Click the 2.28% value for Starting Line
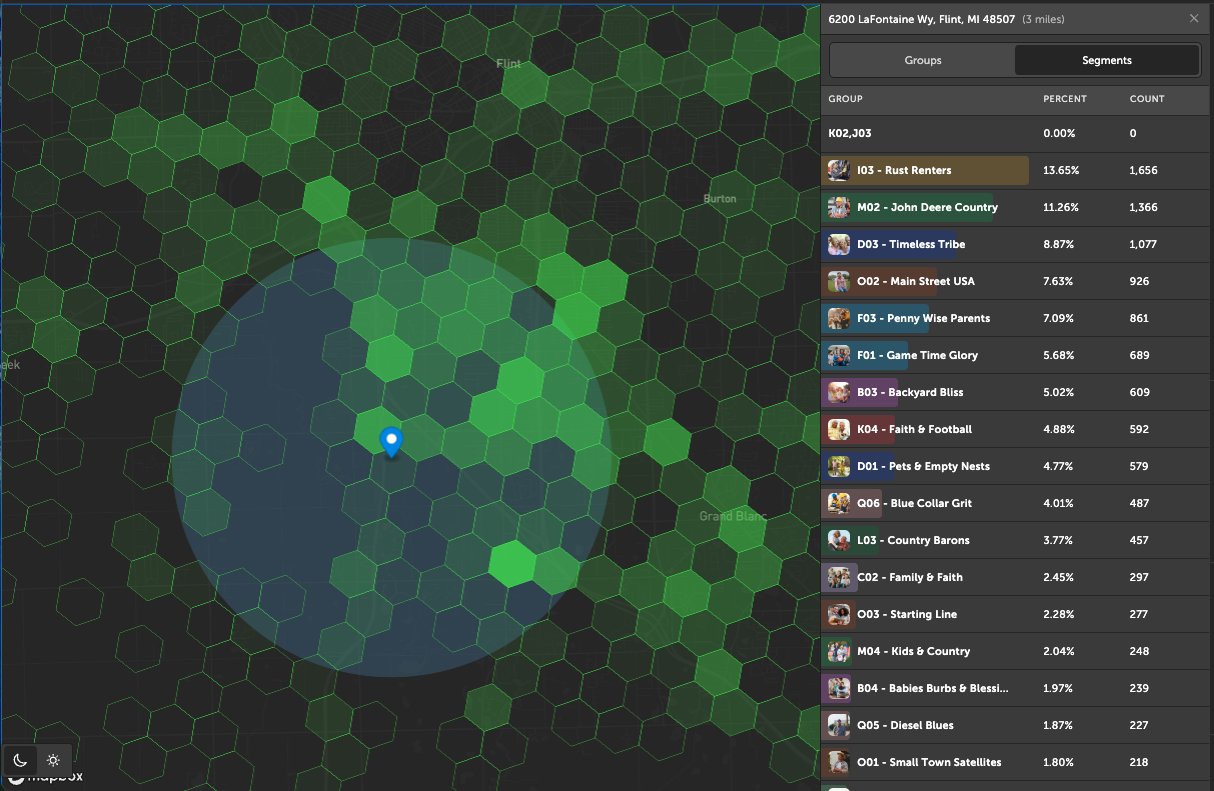1214x791 pixels. 1059,614
